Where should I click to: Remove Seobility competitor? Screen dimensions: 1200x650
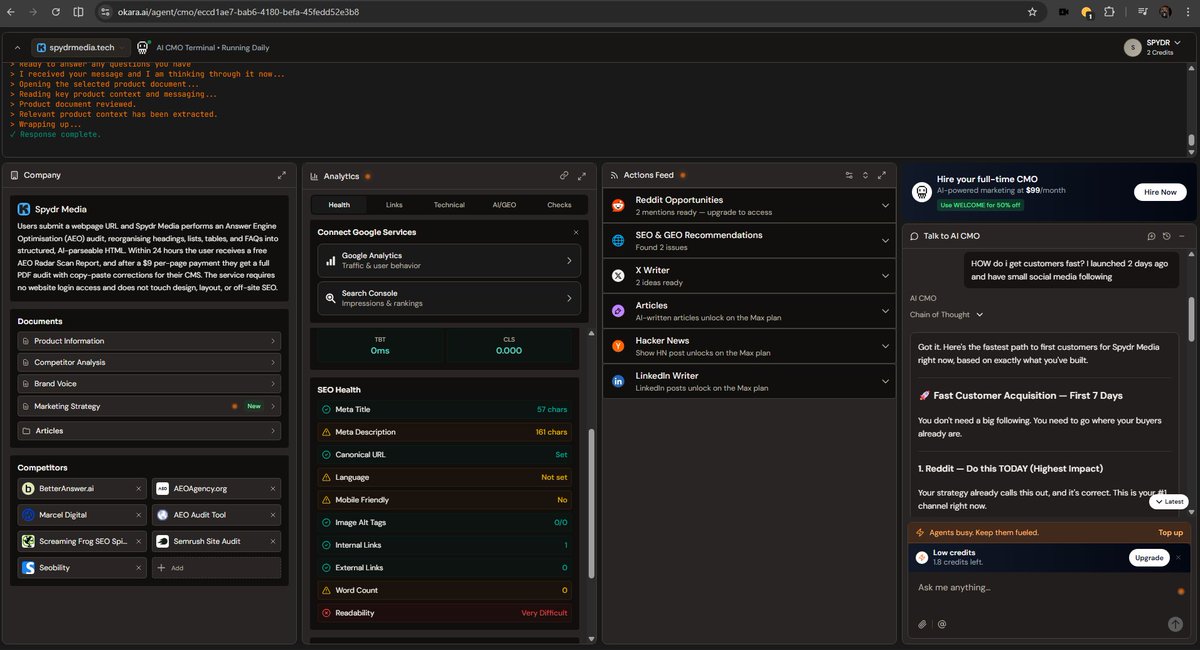pos(139,567)
